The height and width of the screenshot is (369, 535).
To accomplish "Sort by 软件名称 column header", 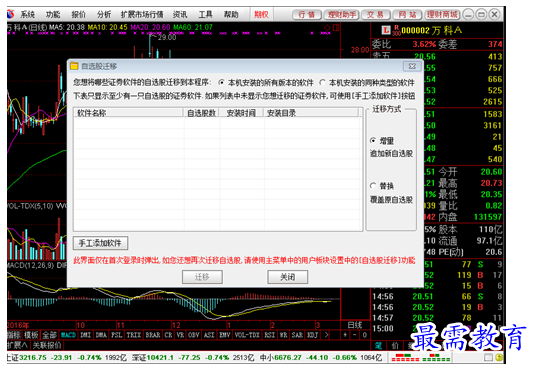I will [128, 113].
